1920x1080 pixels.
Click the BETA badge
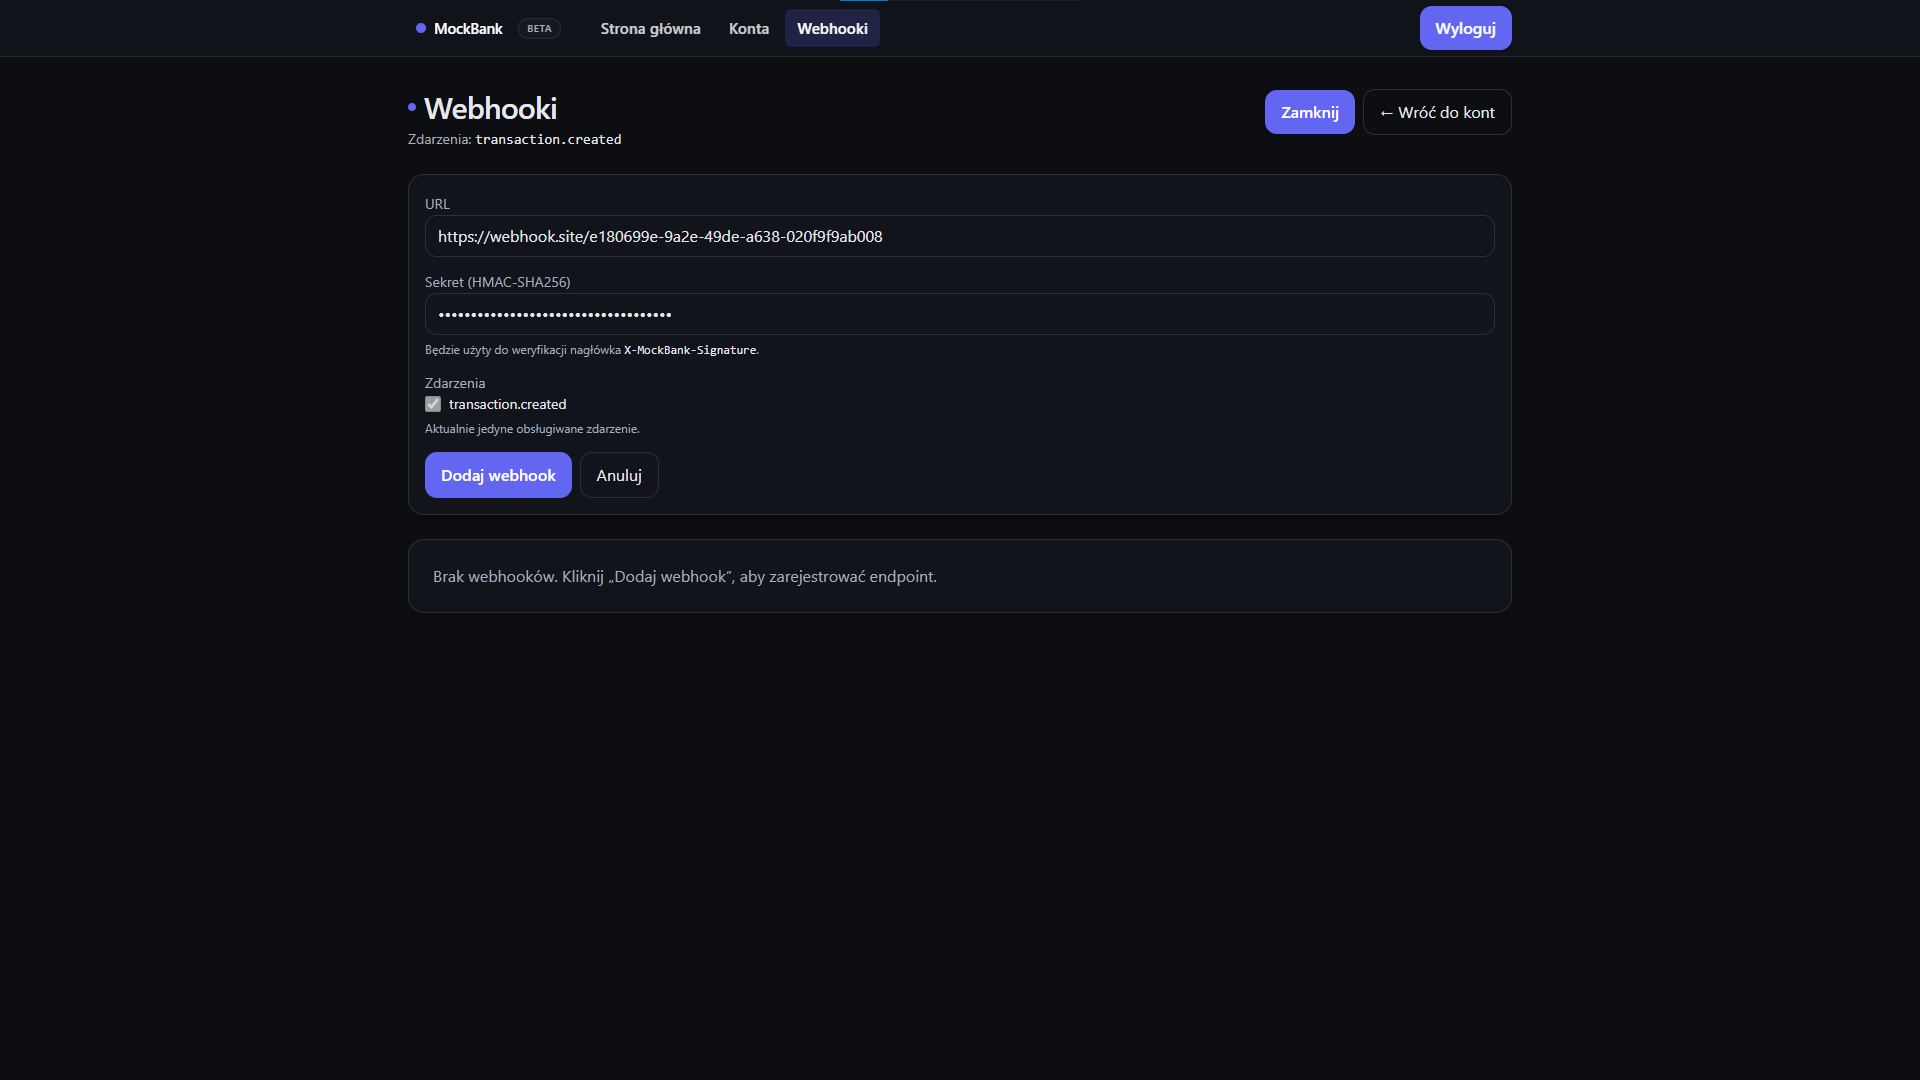[539, 28]
